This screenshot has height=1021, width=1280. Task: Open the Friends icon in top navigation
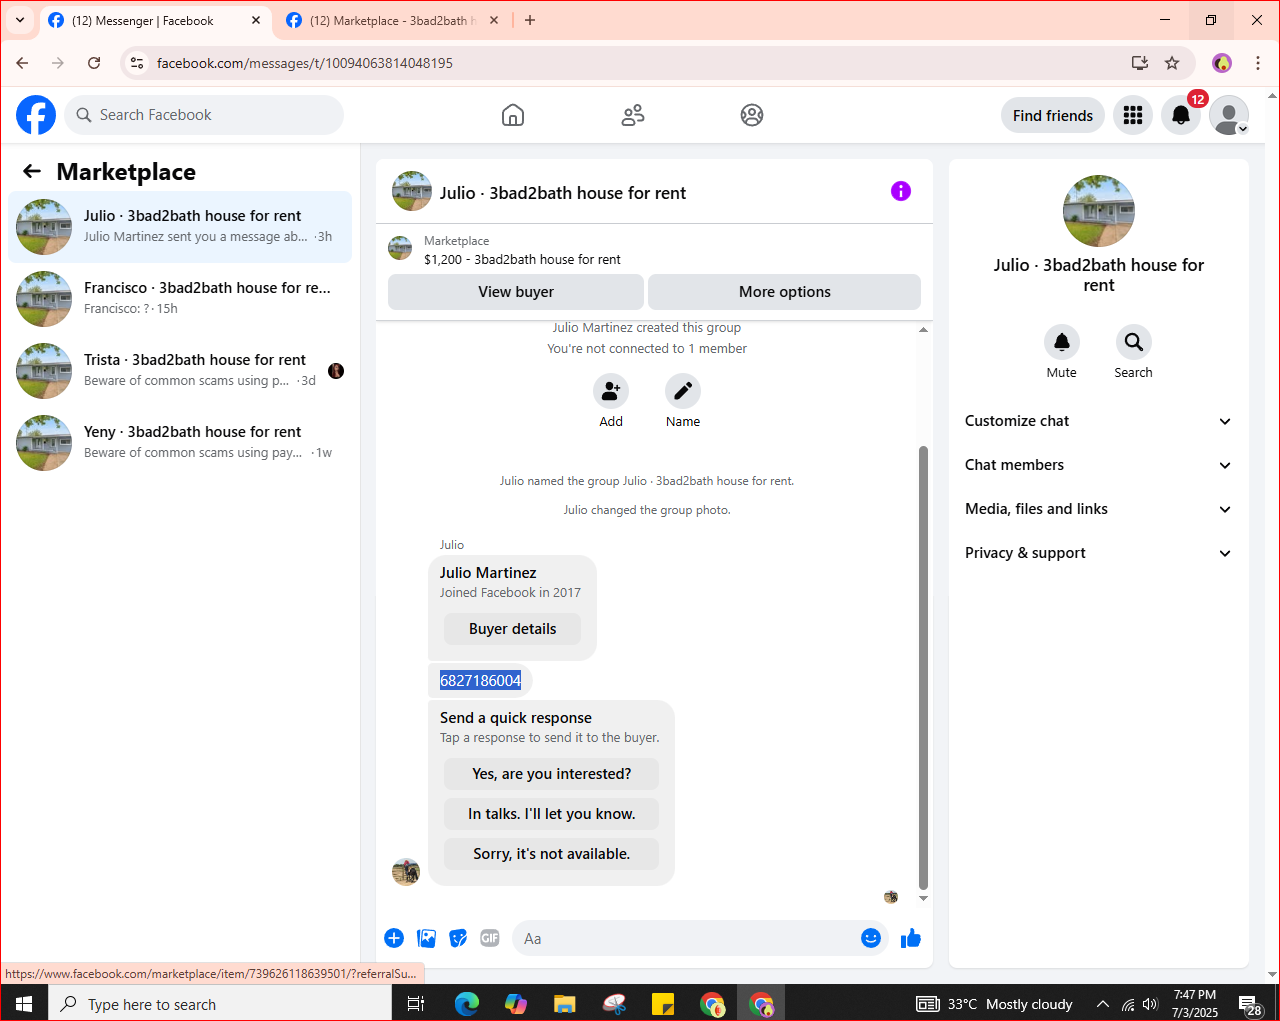tap(633, 115)
